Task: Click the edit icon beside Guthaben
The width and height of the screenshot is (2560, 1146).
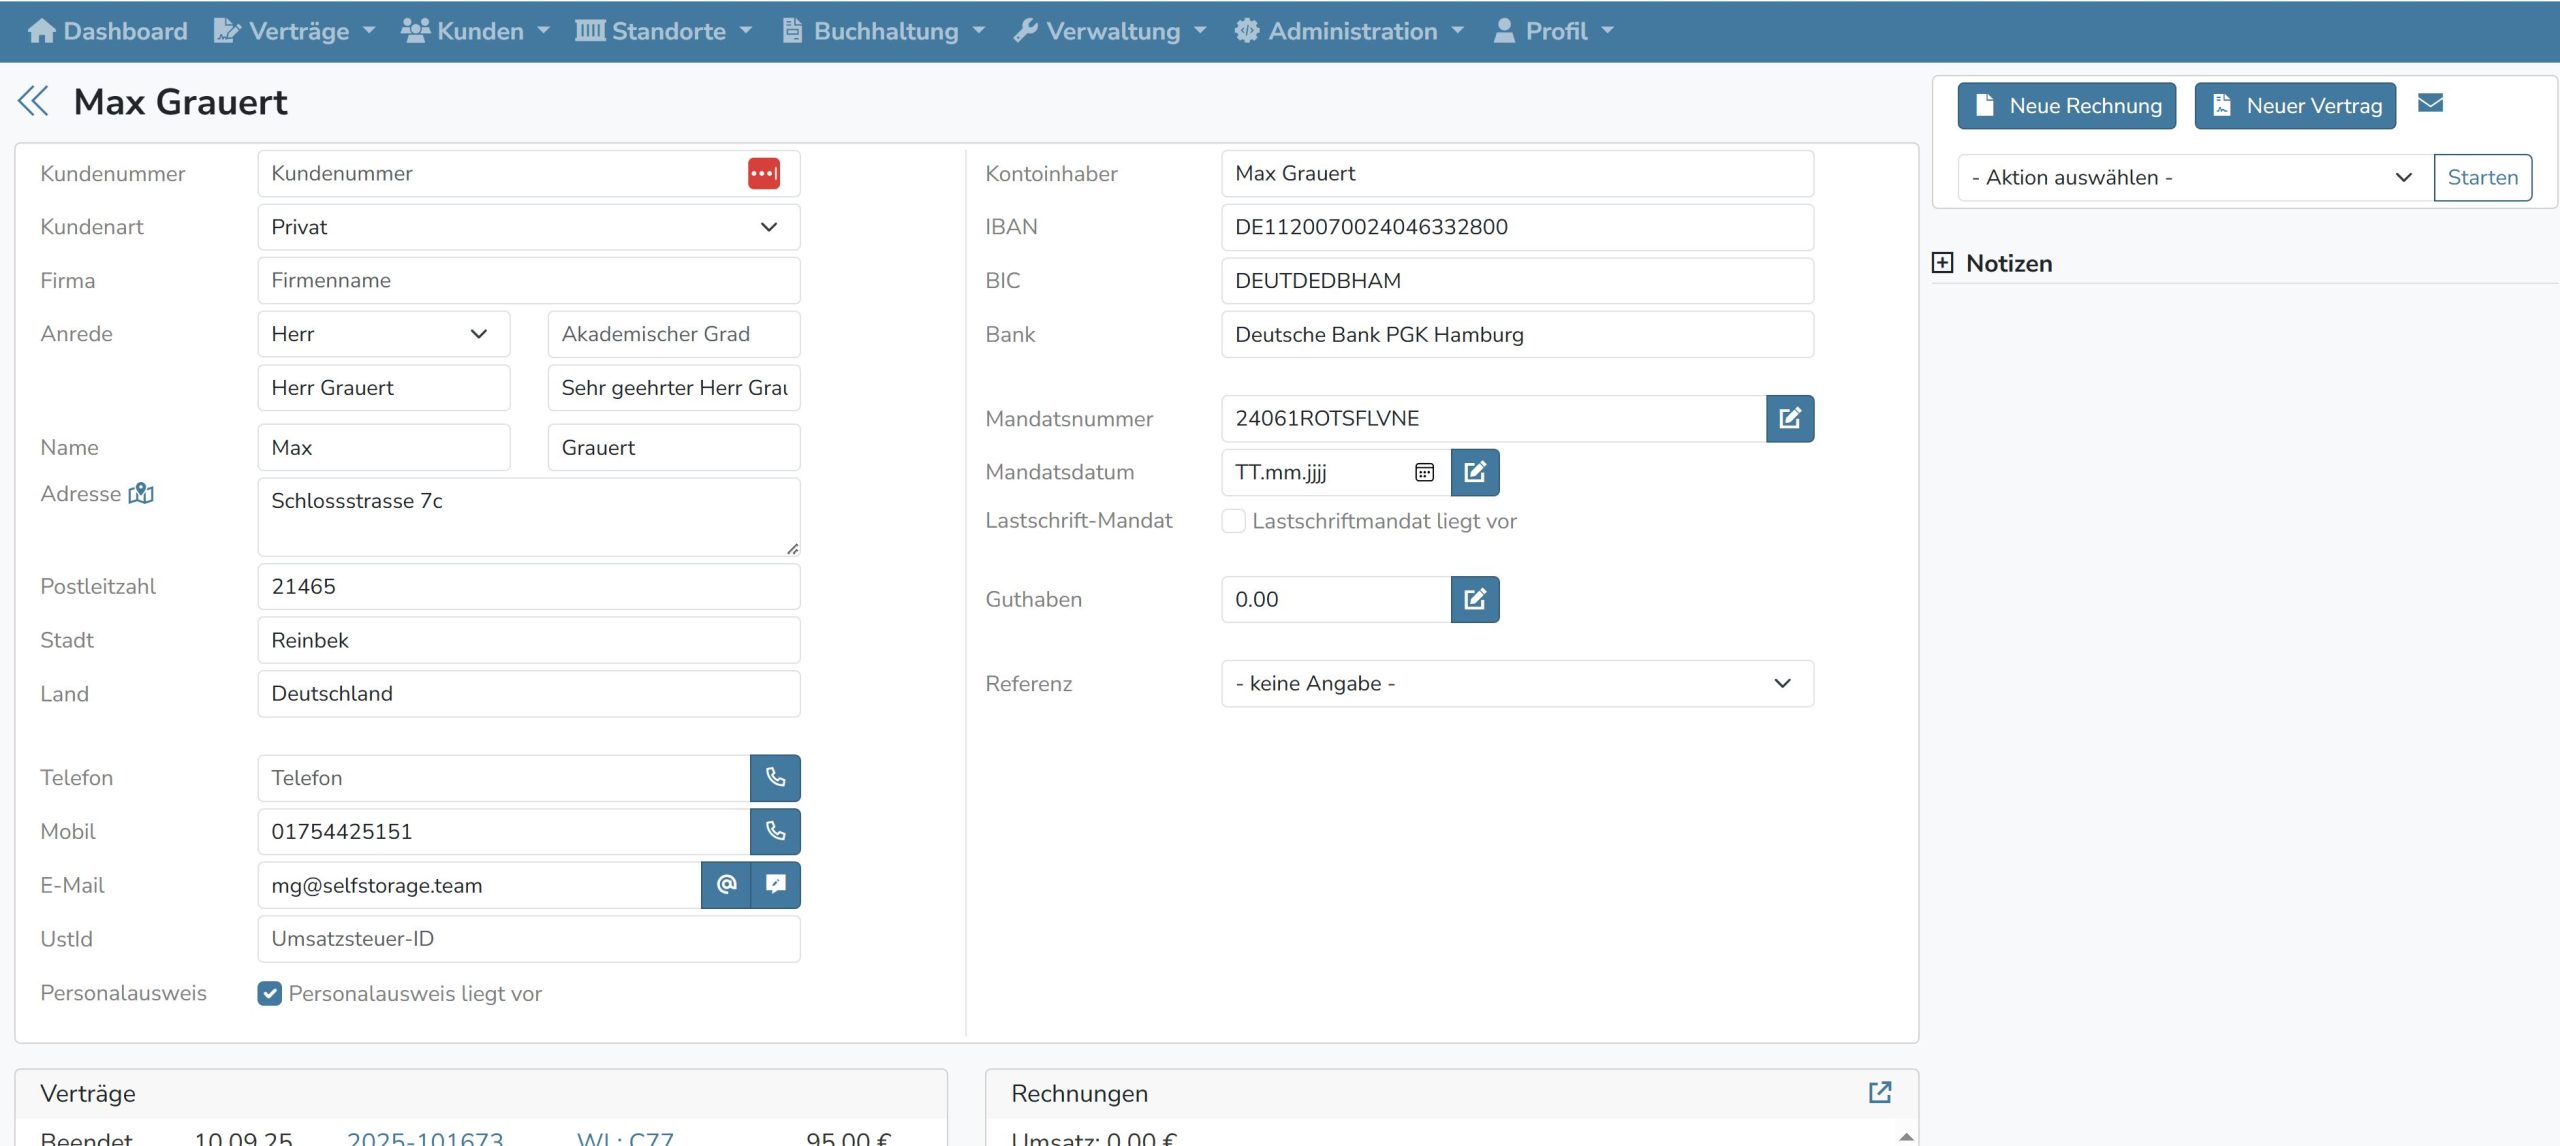Action: point(1475,599)
